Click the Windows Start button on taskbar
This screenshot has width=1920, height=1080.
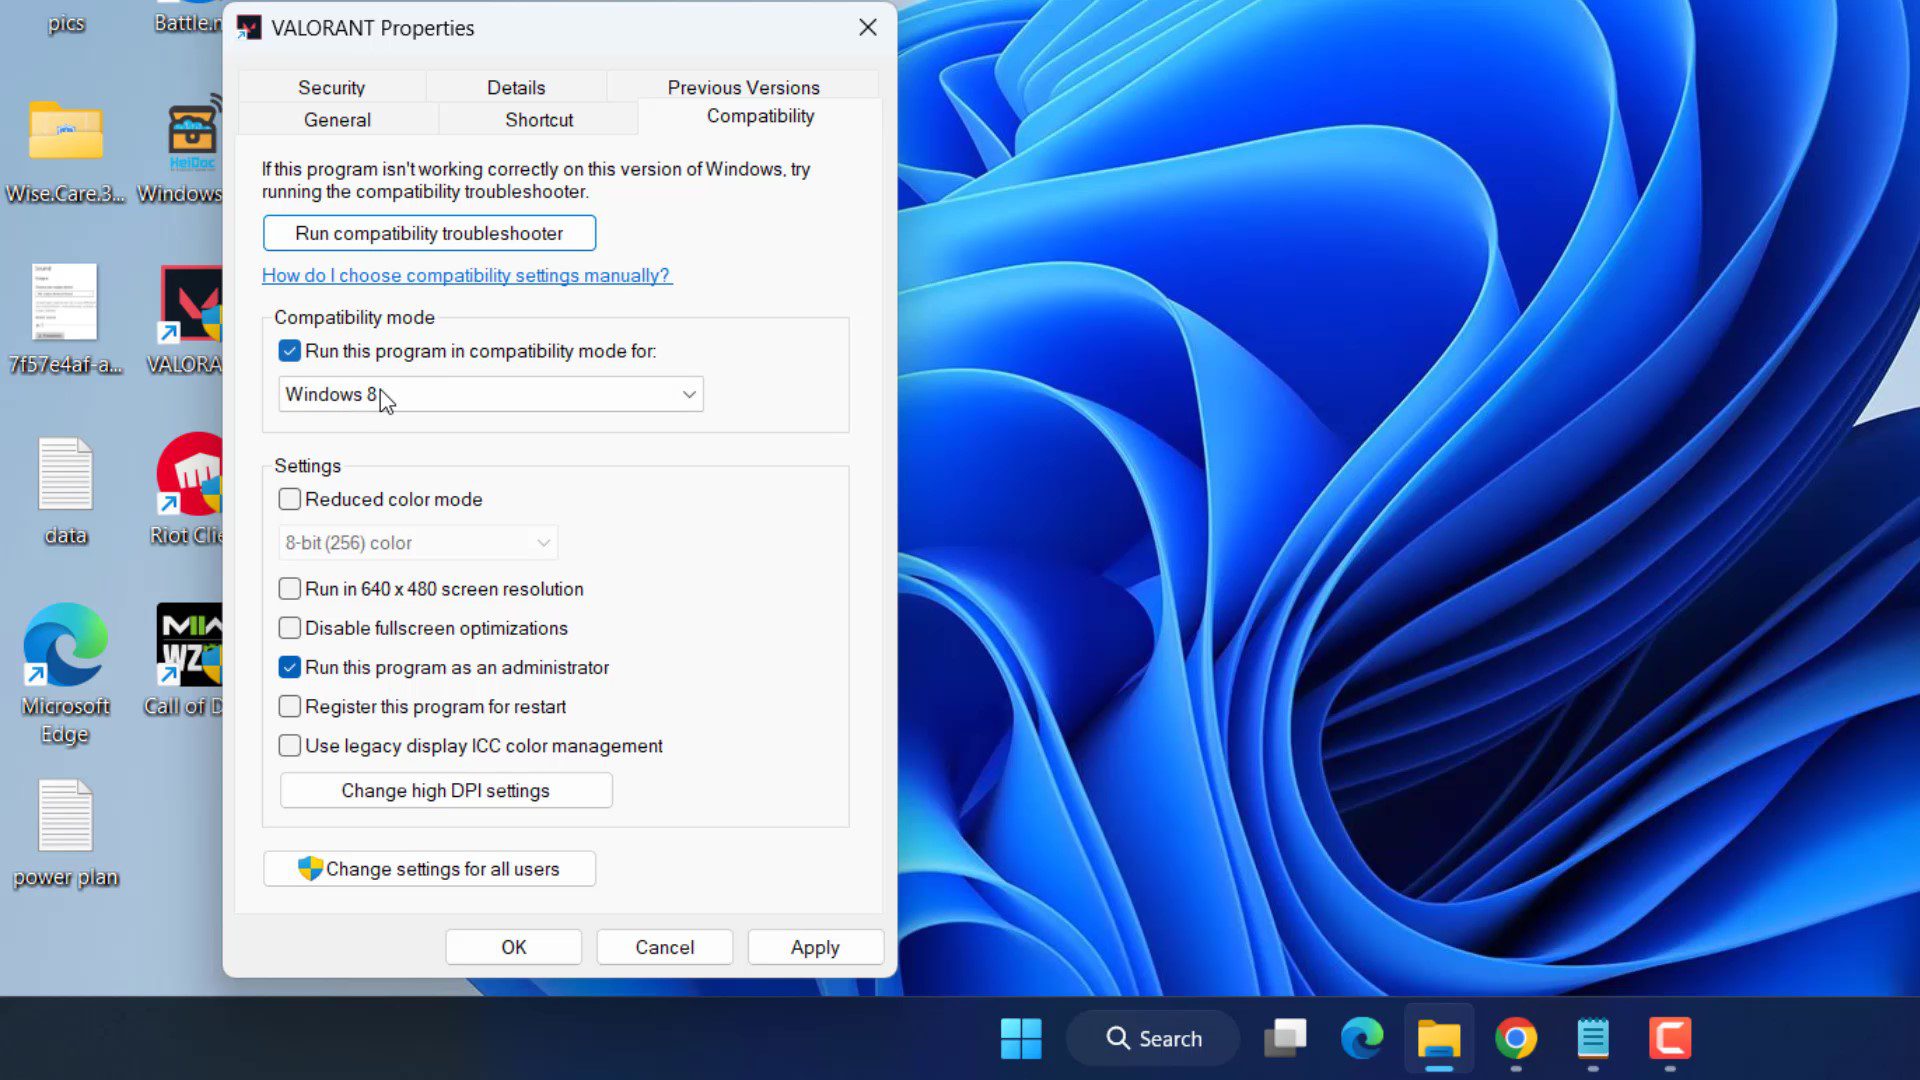(x=1021, y=1038)
